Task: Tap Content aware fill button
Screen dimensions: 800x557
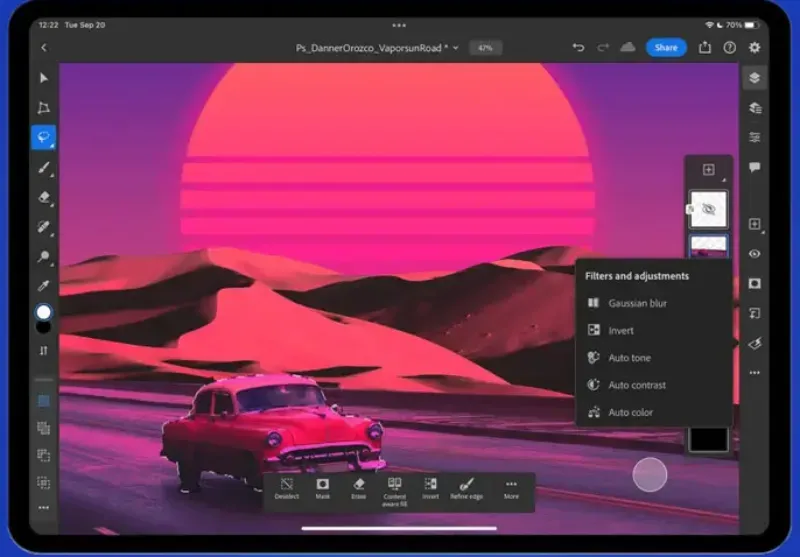Action: [x=394, y=492]
